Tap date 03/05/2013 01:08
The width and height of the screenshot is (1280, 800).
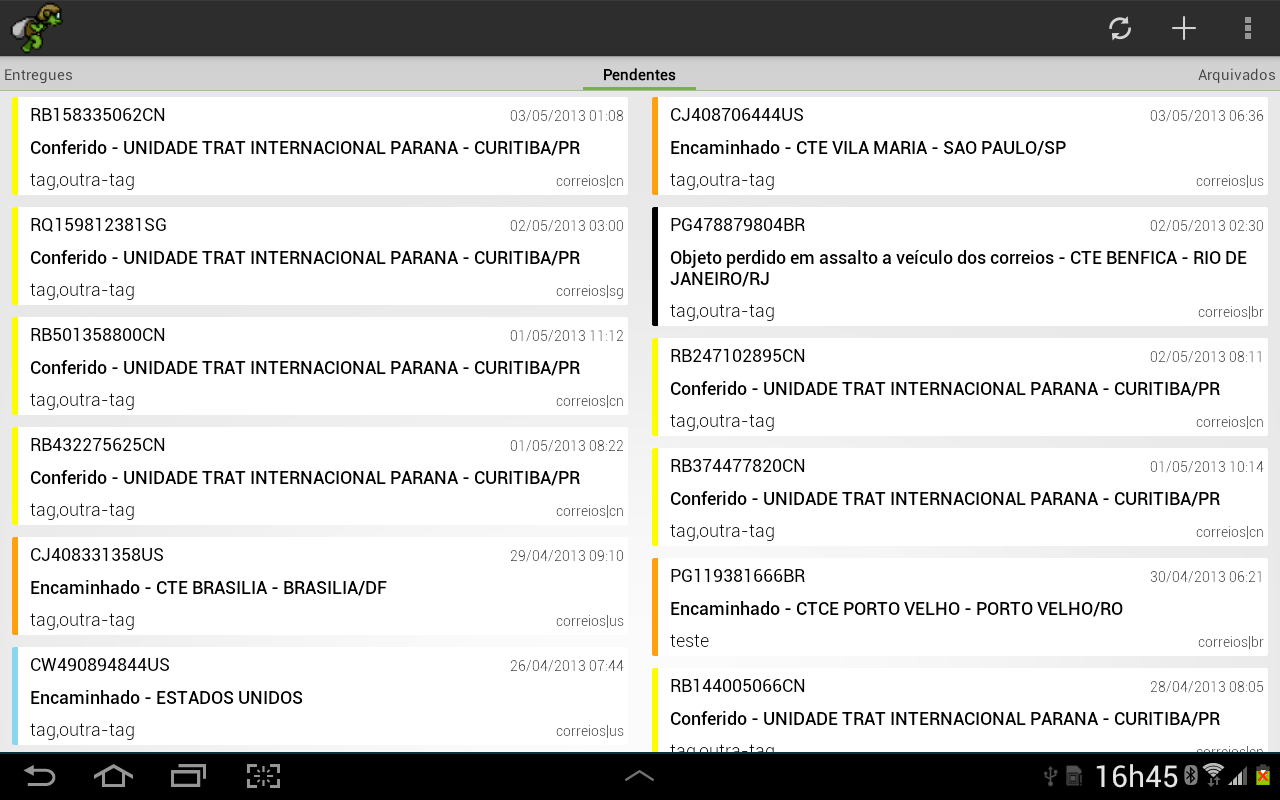click(x=567, y=116)
